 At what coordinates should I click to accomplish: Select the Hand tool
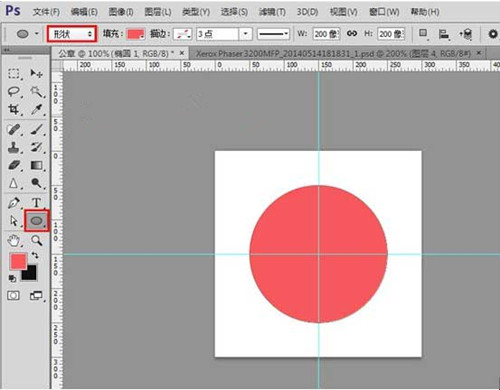[13, 240]
